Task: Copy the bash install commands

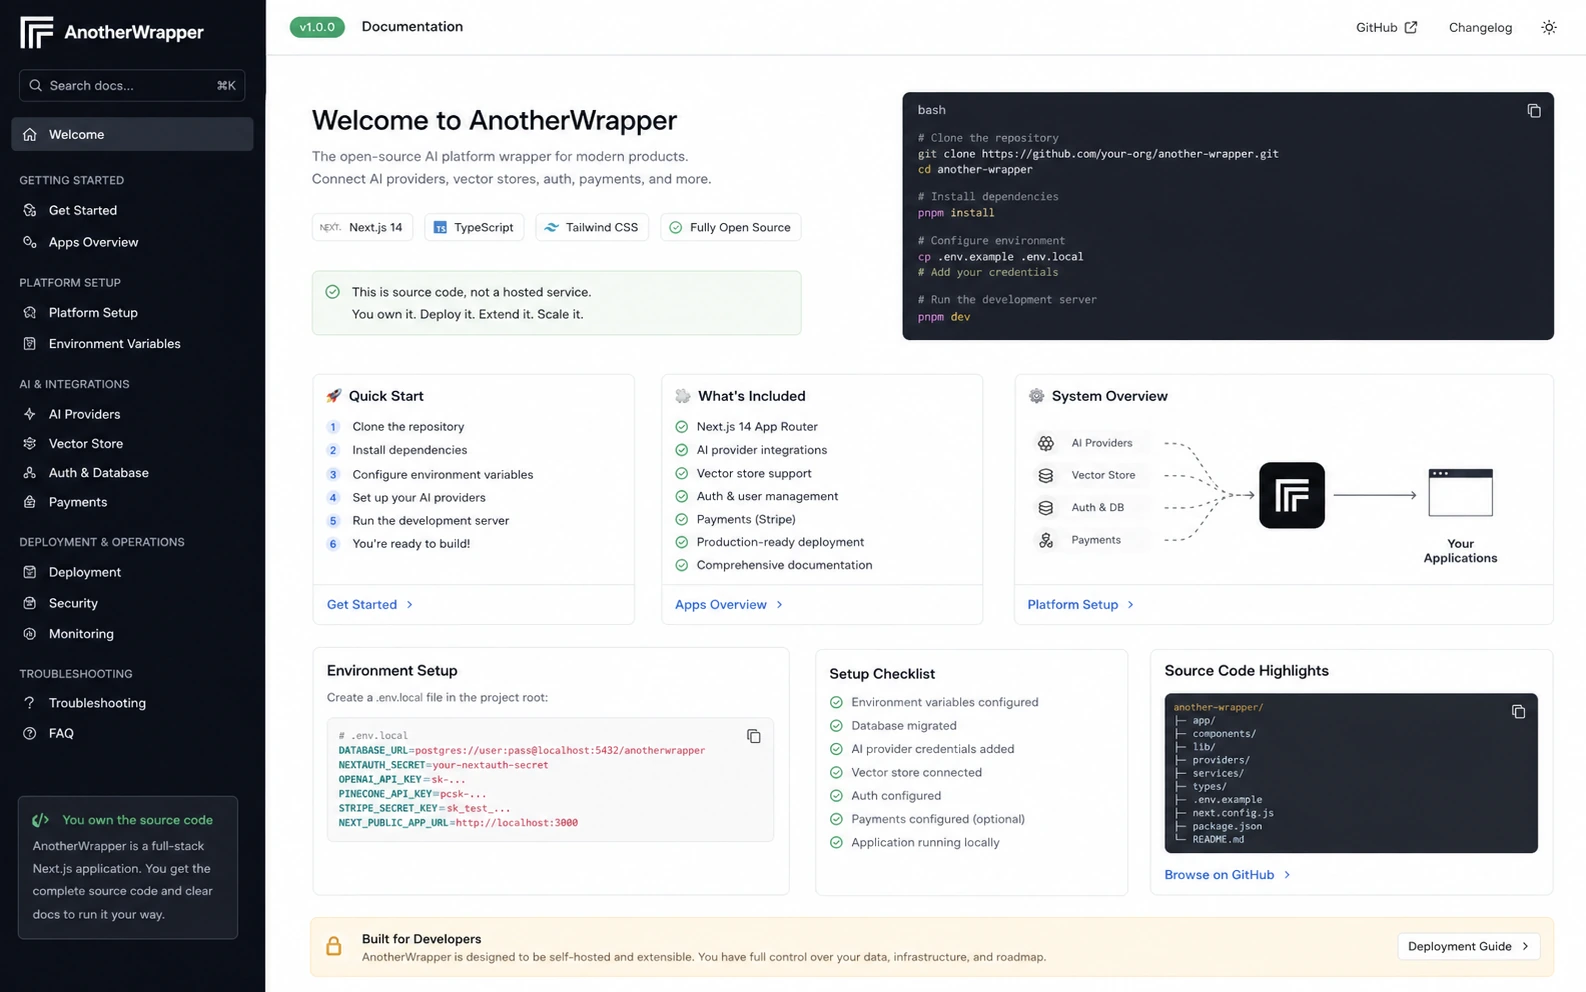Action: click(x=1533, y=111)
